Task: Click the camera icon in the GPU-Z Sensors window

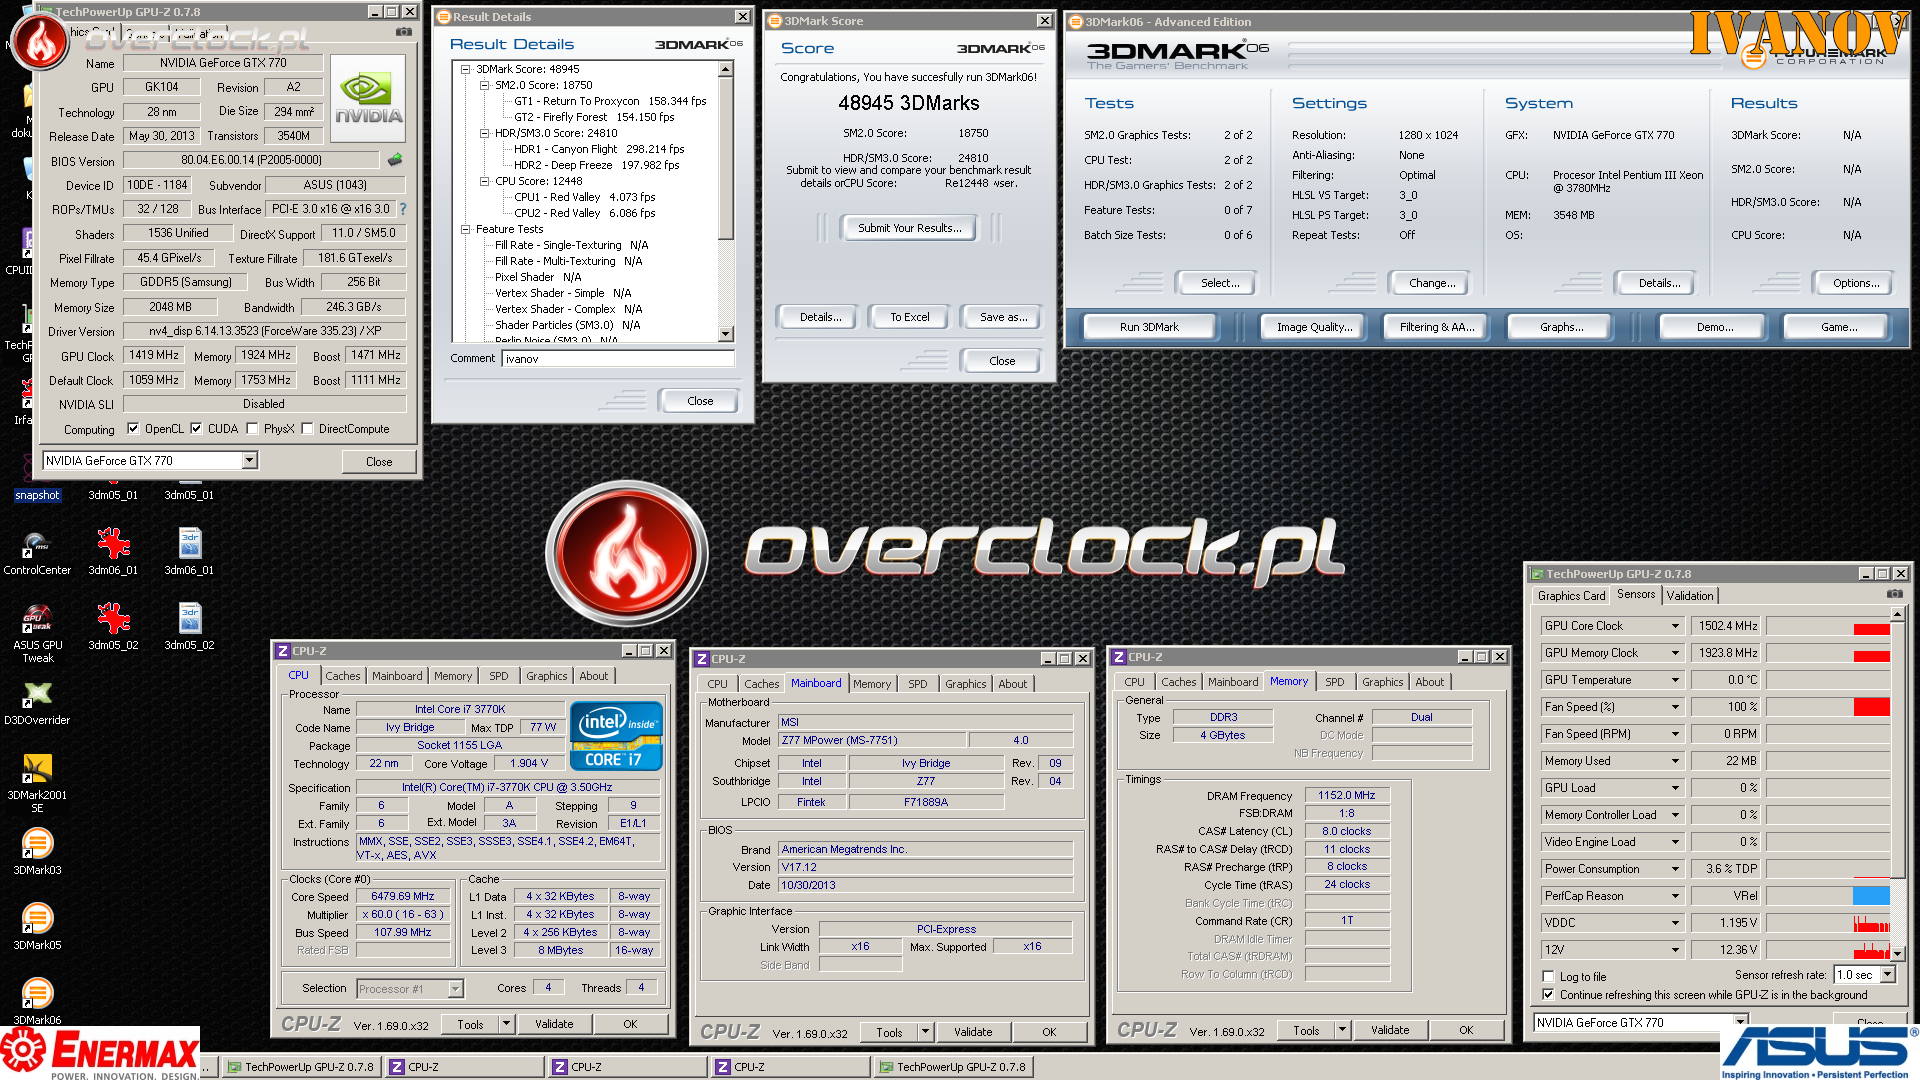Action: click(1894, 594)
